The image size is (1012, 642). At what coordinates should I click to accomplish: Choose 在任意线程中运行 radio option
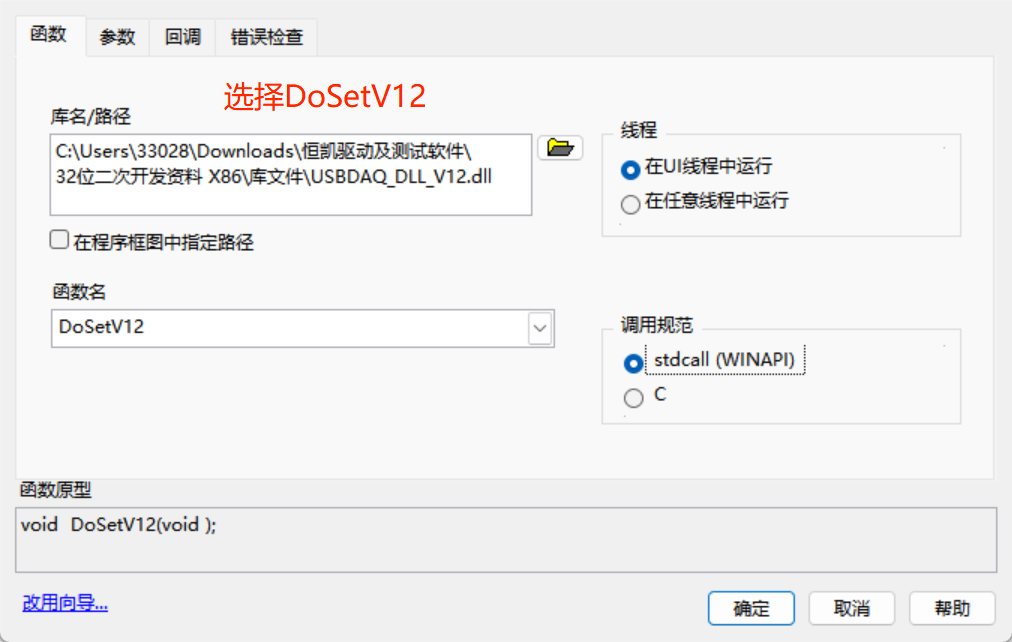(630, 204)
